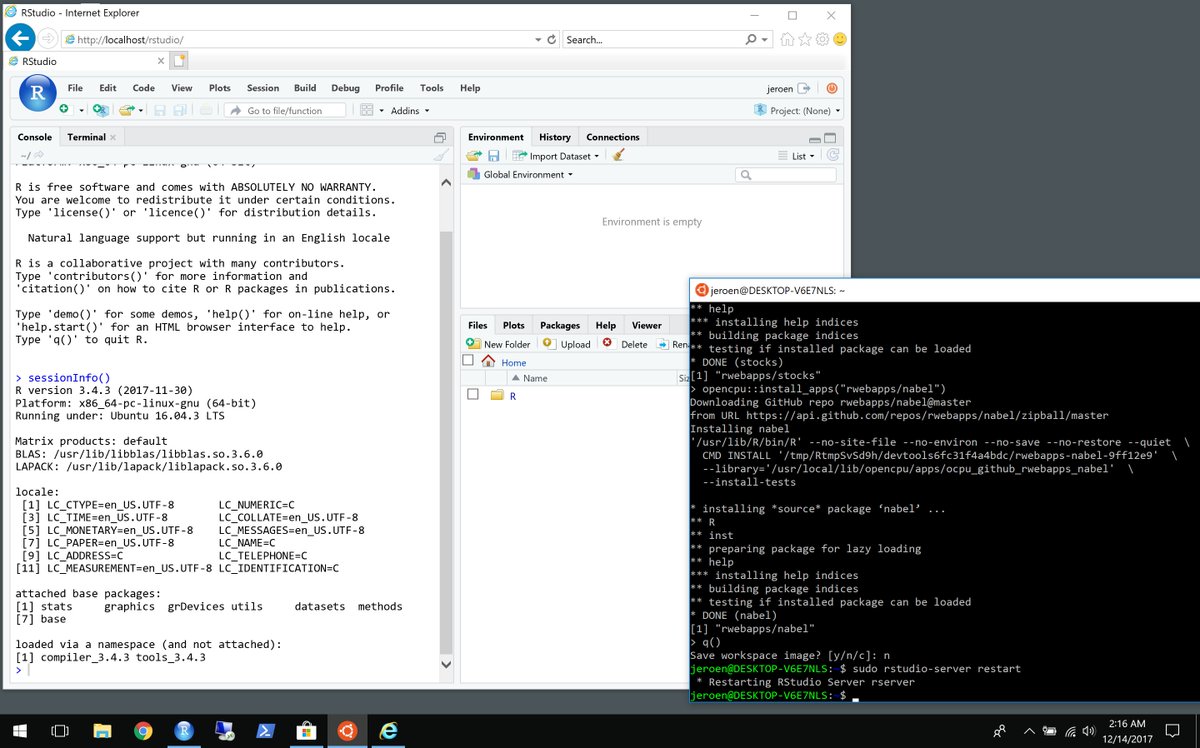The width and height of the screenshot is (1200, 748).
Task: Click the save workspace icon in Environment pane
Action: (x=494, y=155)
